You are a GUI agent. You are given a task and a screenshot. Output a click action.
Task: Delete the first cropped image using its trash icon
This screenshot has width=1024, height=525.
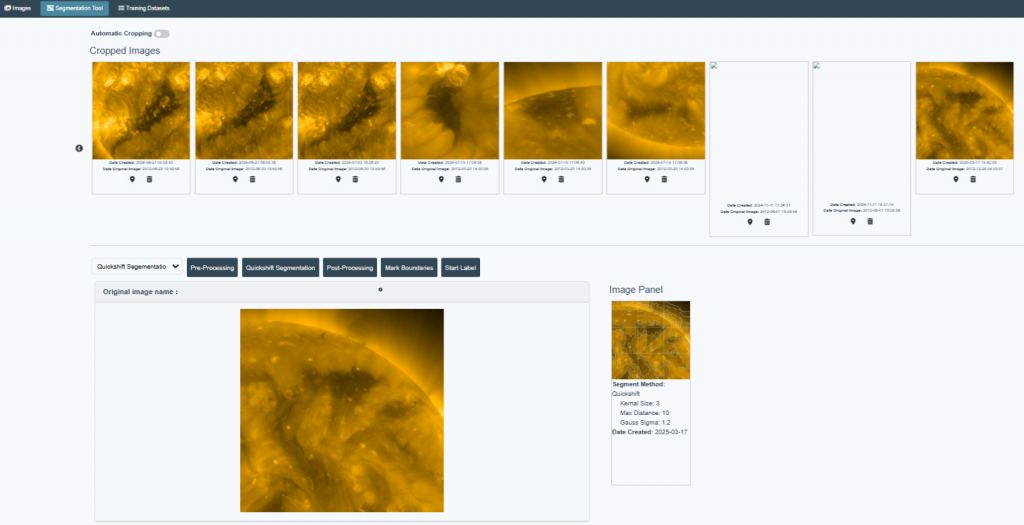149,180
